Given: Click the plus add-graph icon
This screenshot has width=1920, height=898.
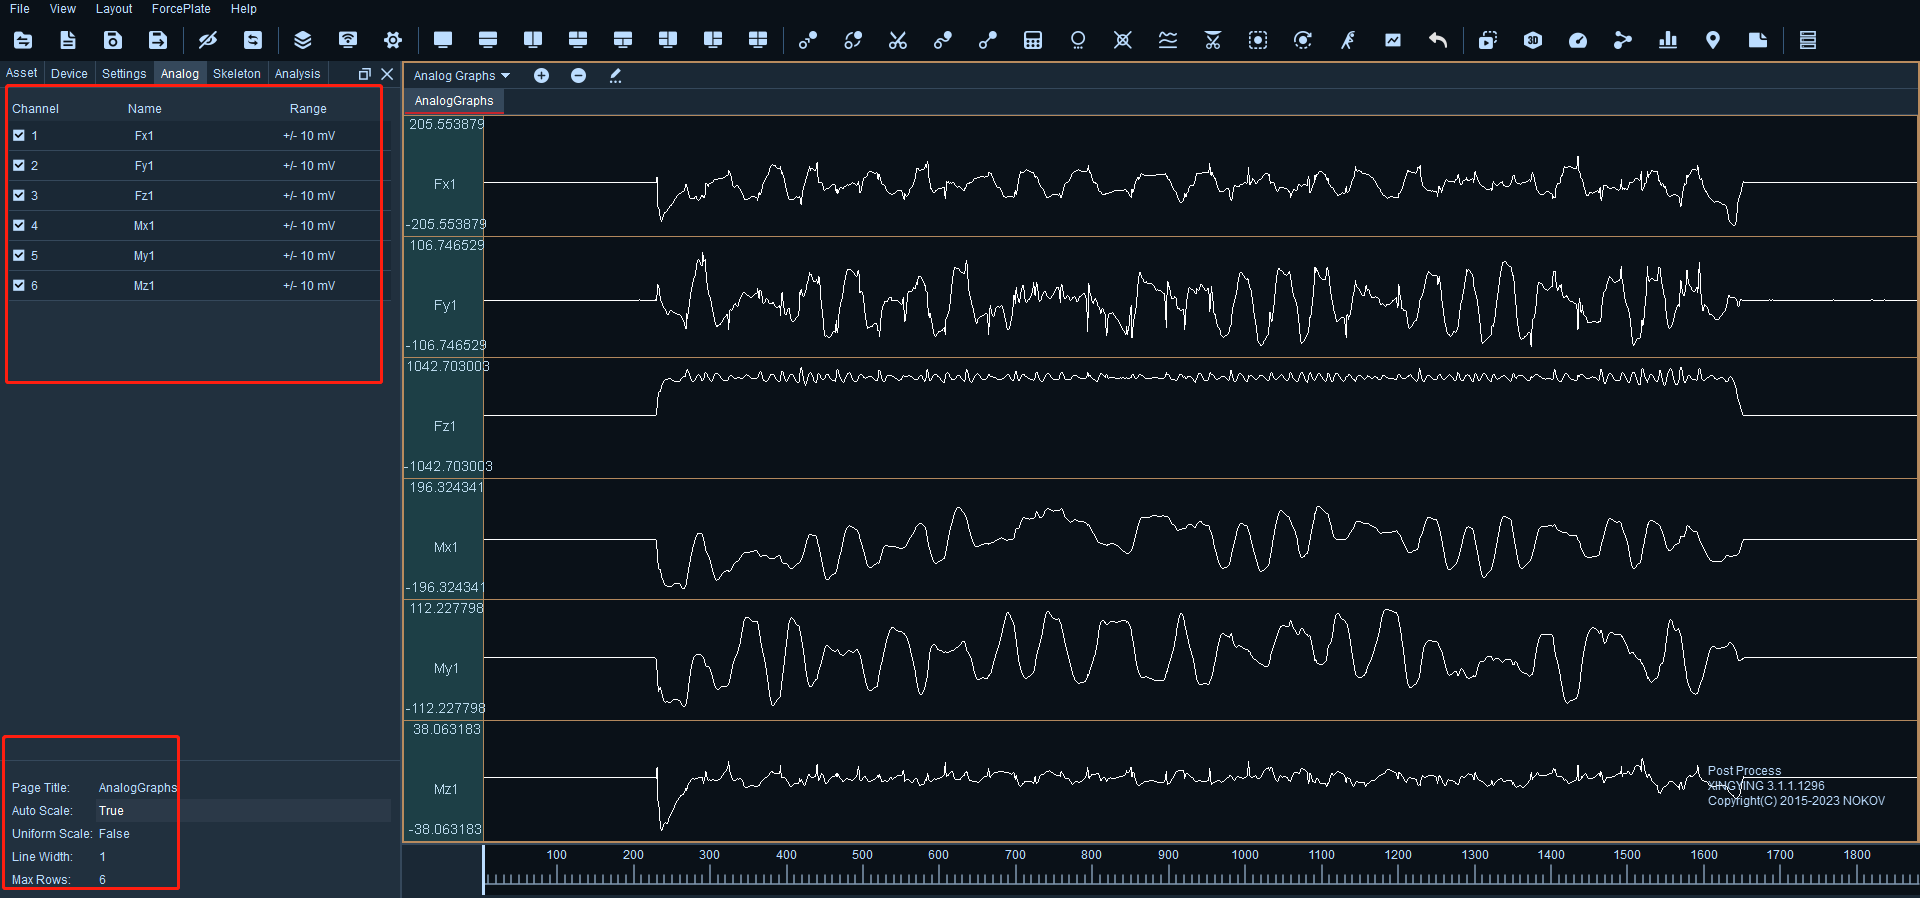Looking at the screenshot, I should pos(541,75).
